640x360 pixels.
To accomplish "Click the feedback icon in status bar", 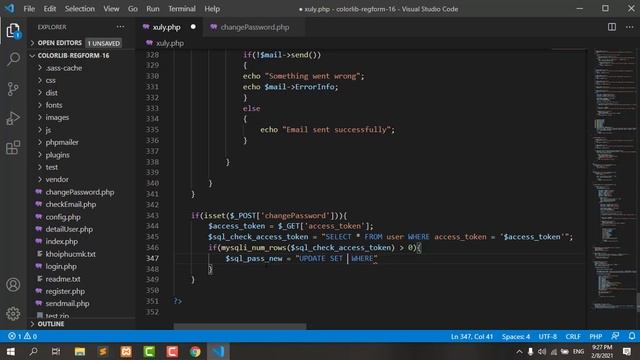I will (x=615, y=336).
